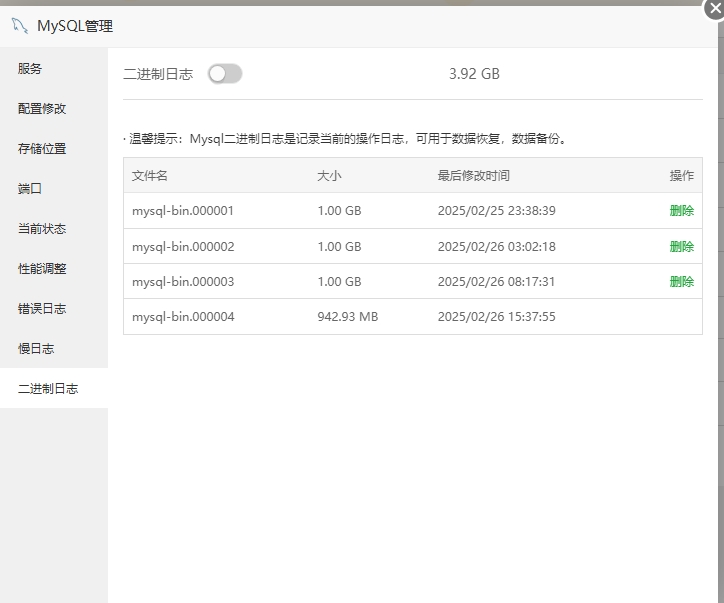
Task: Click the 1.00 GB size of mysql-bin.000003
Action: pos(339,282)
